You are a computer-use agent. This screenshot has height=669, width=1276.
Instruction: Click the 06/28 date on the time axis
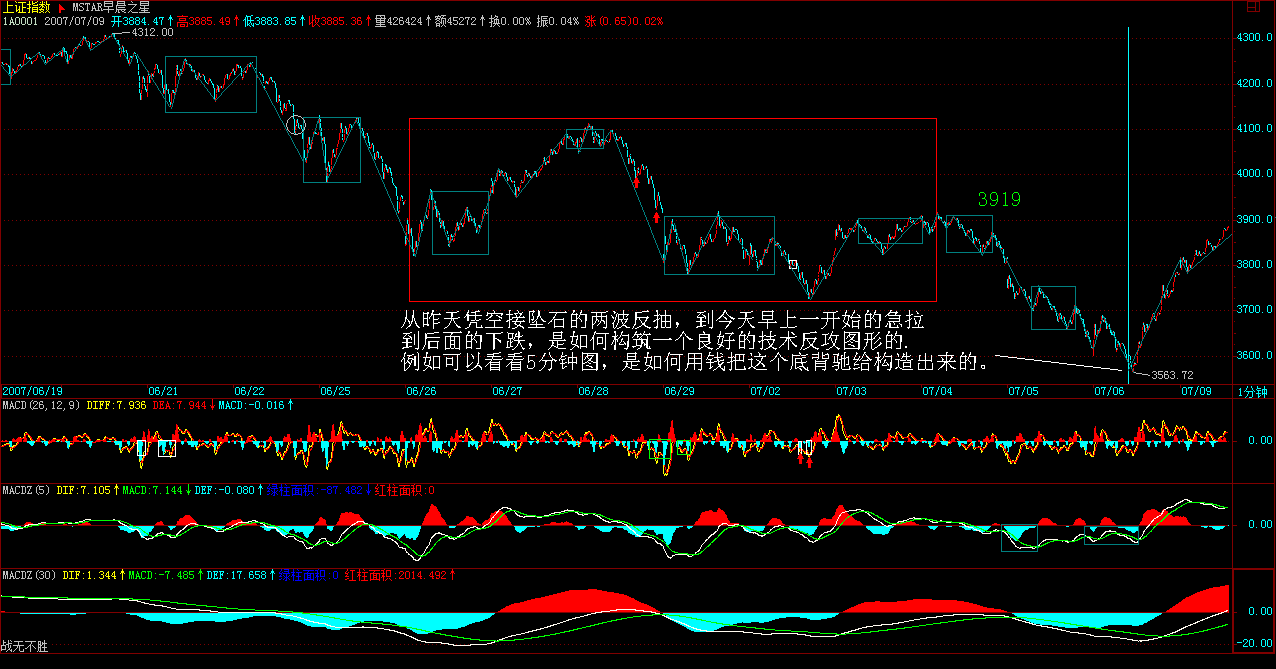[x=593, y=391]
